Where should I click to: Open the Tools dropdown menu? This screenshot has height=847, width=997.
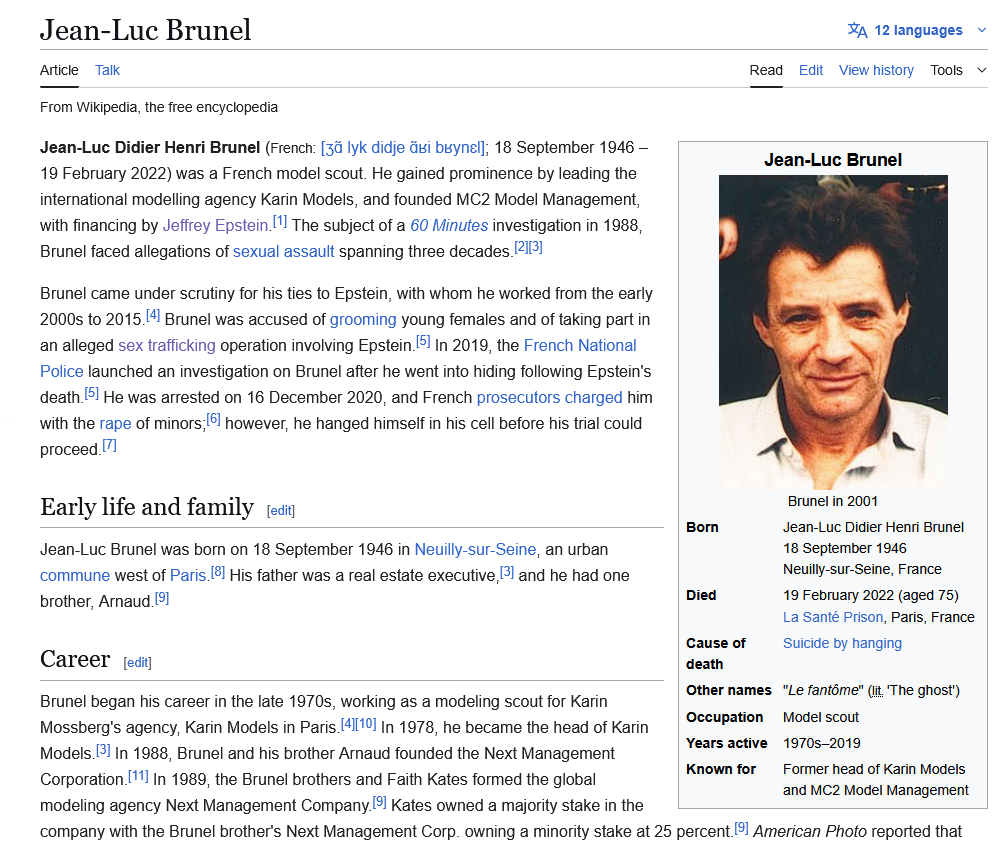click(x=958, y=70)
